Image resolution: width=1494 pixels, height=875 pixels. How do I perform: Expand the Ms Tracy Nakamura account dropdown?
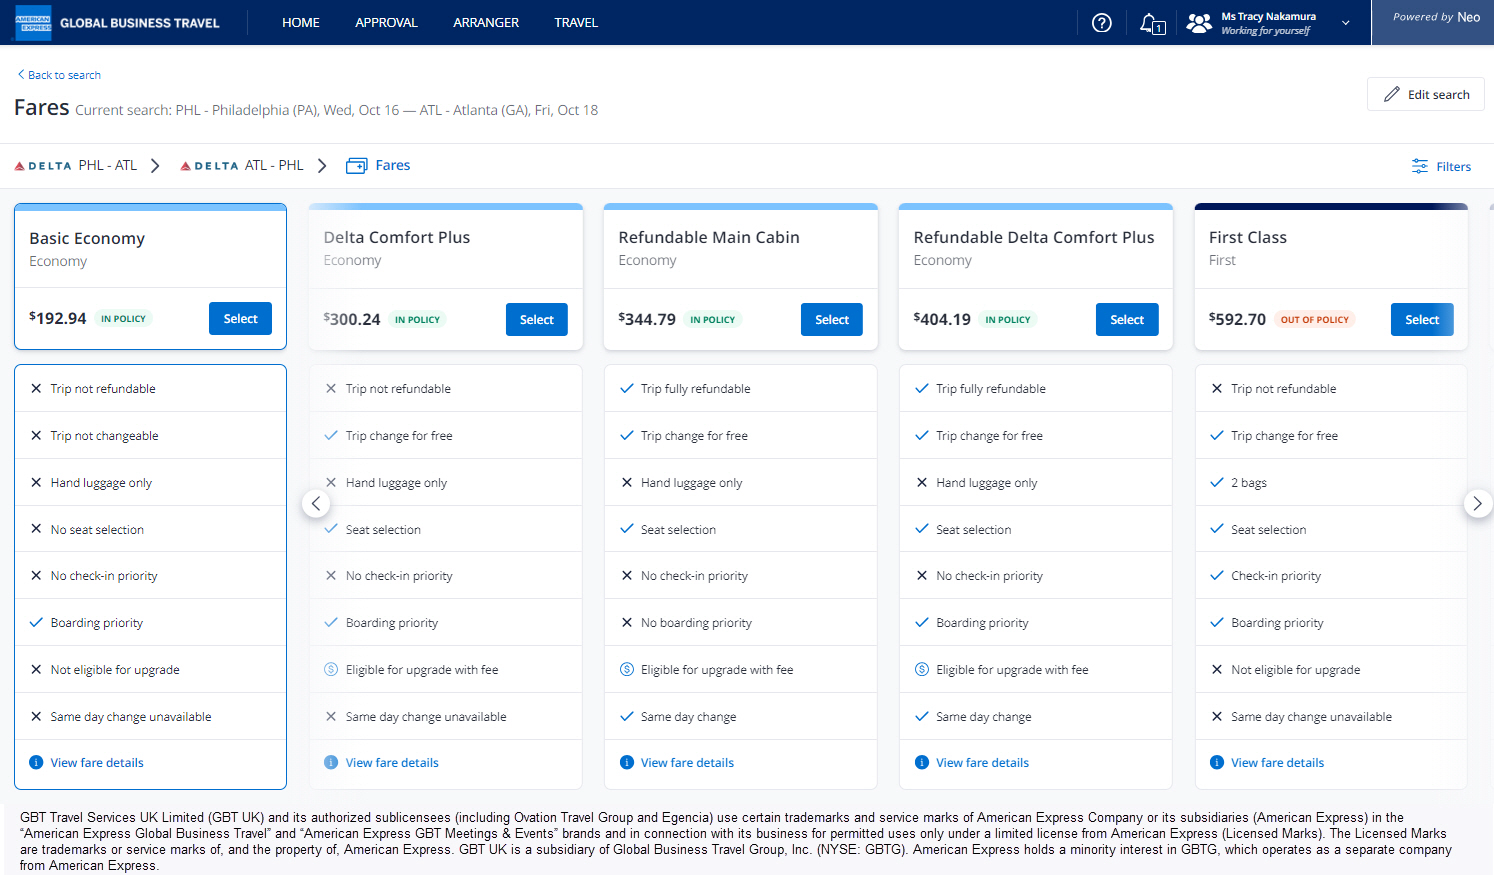point(1346,23)
